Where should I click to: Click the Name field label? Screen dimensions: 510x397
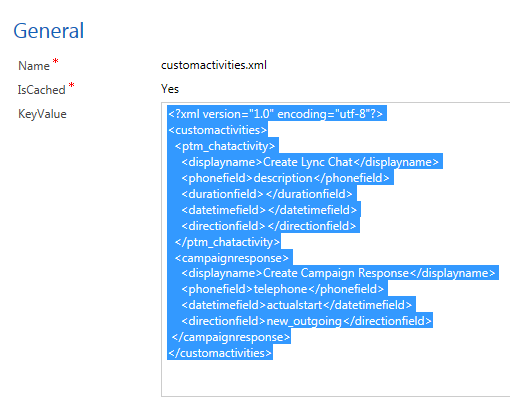pyautogui.click(x=34, y=66)
